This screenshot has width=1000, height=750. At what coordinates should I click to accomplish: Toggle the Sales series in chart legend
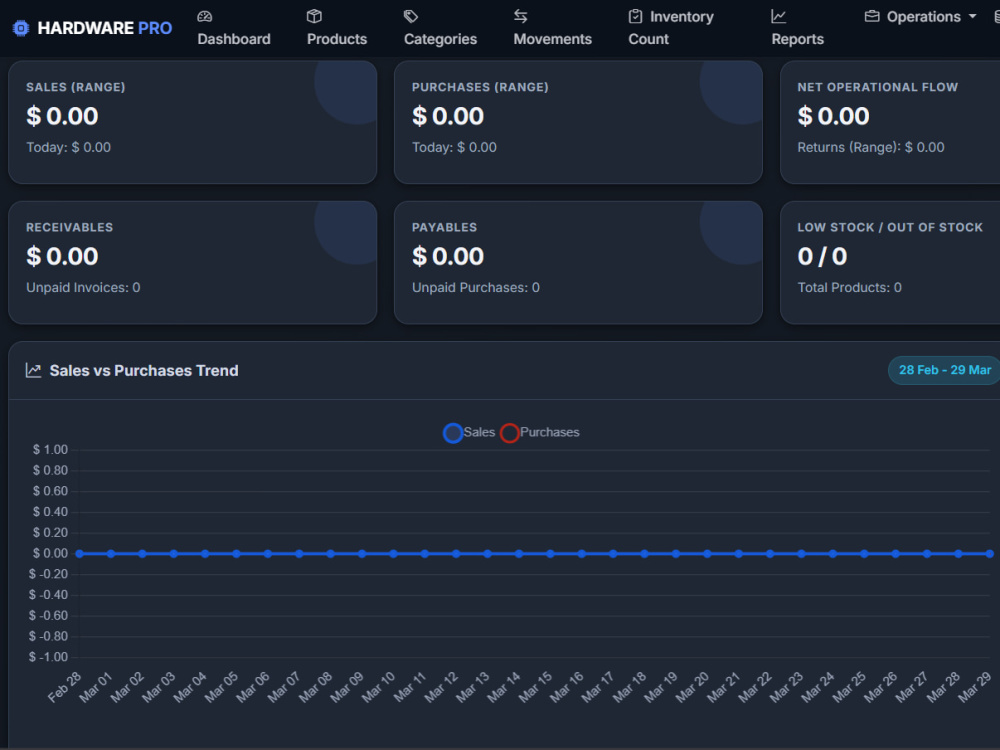coord(469,432)
